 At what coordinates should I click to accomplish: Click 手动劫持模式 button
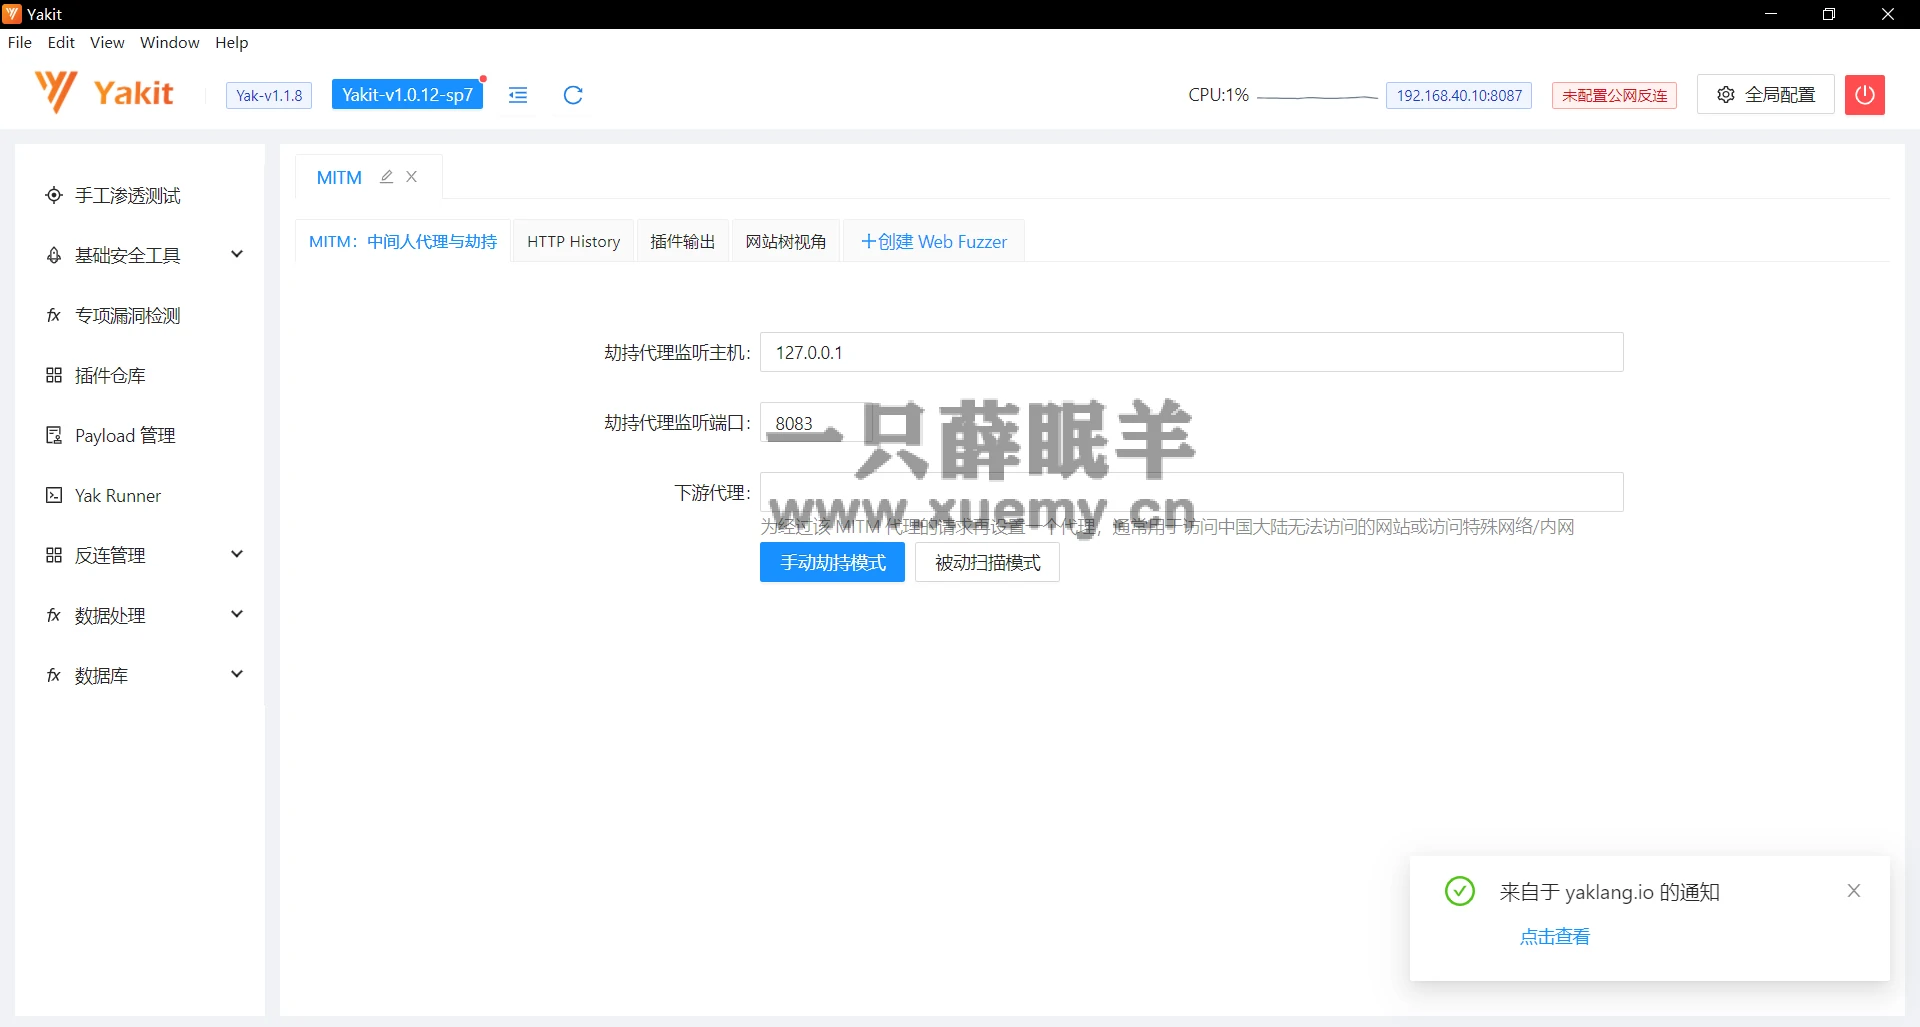832,562
